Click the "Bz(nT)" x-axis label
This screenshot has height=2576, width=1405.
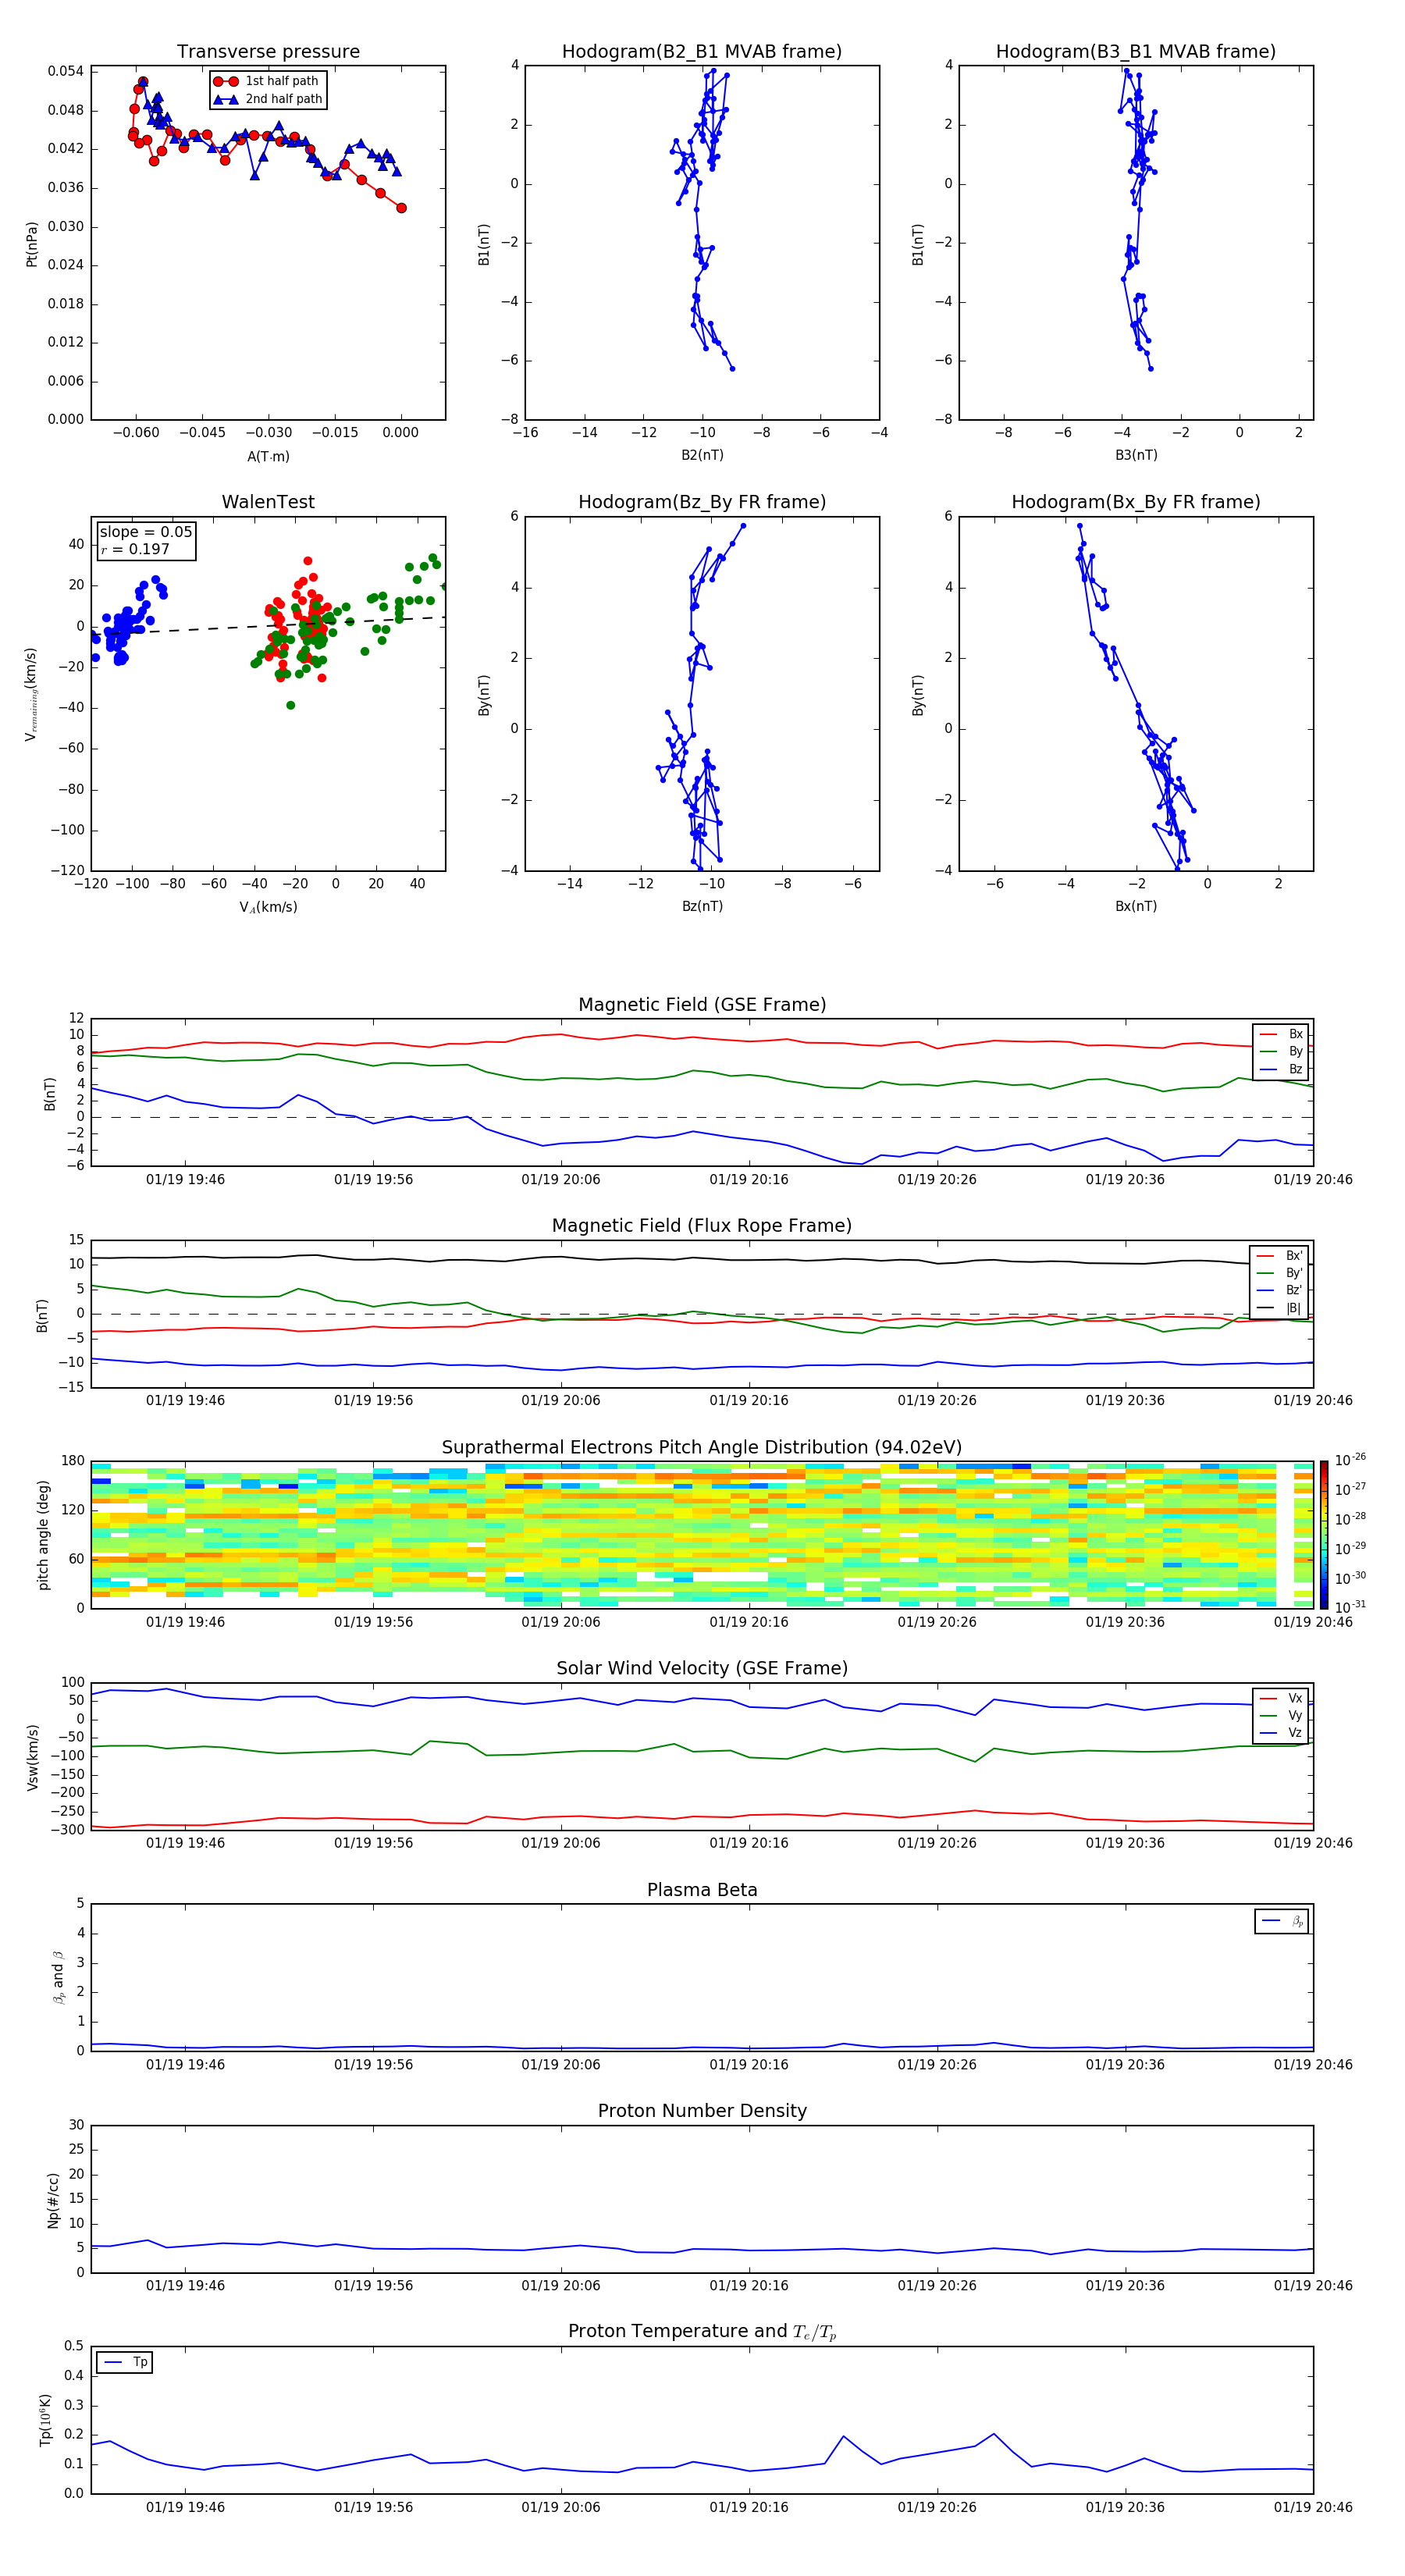pyautogui.click(x=702, y=906)
